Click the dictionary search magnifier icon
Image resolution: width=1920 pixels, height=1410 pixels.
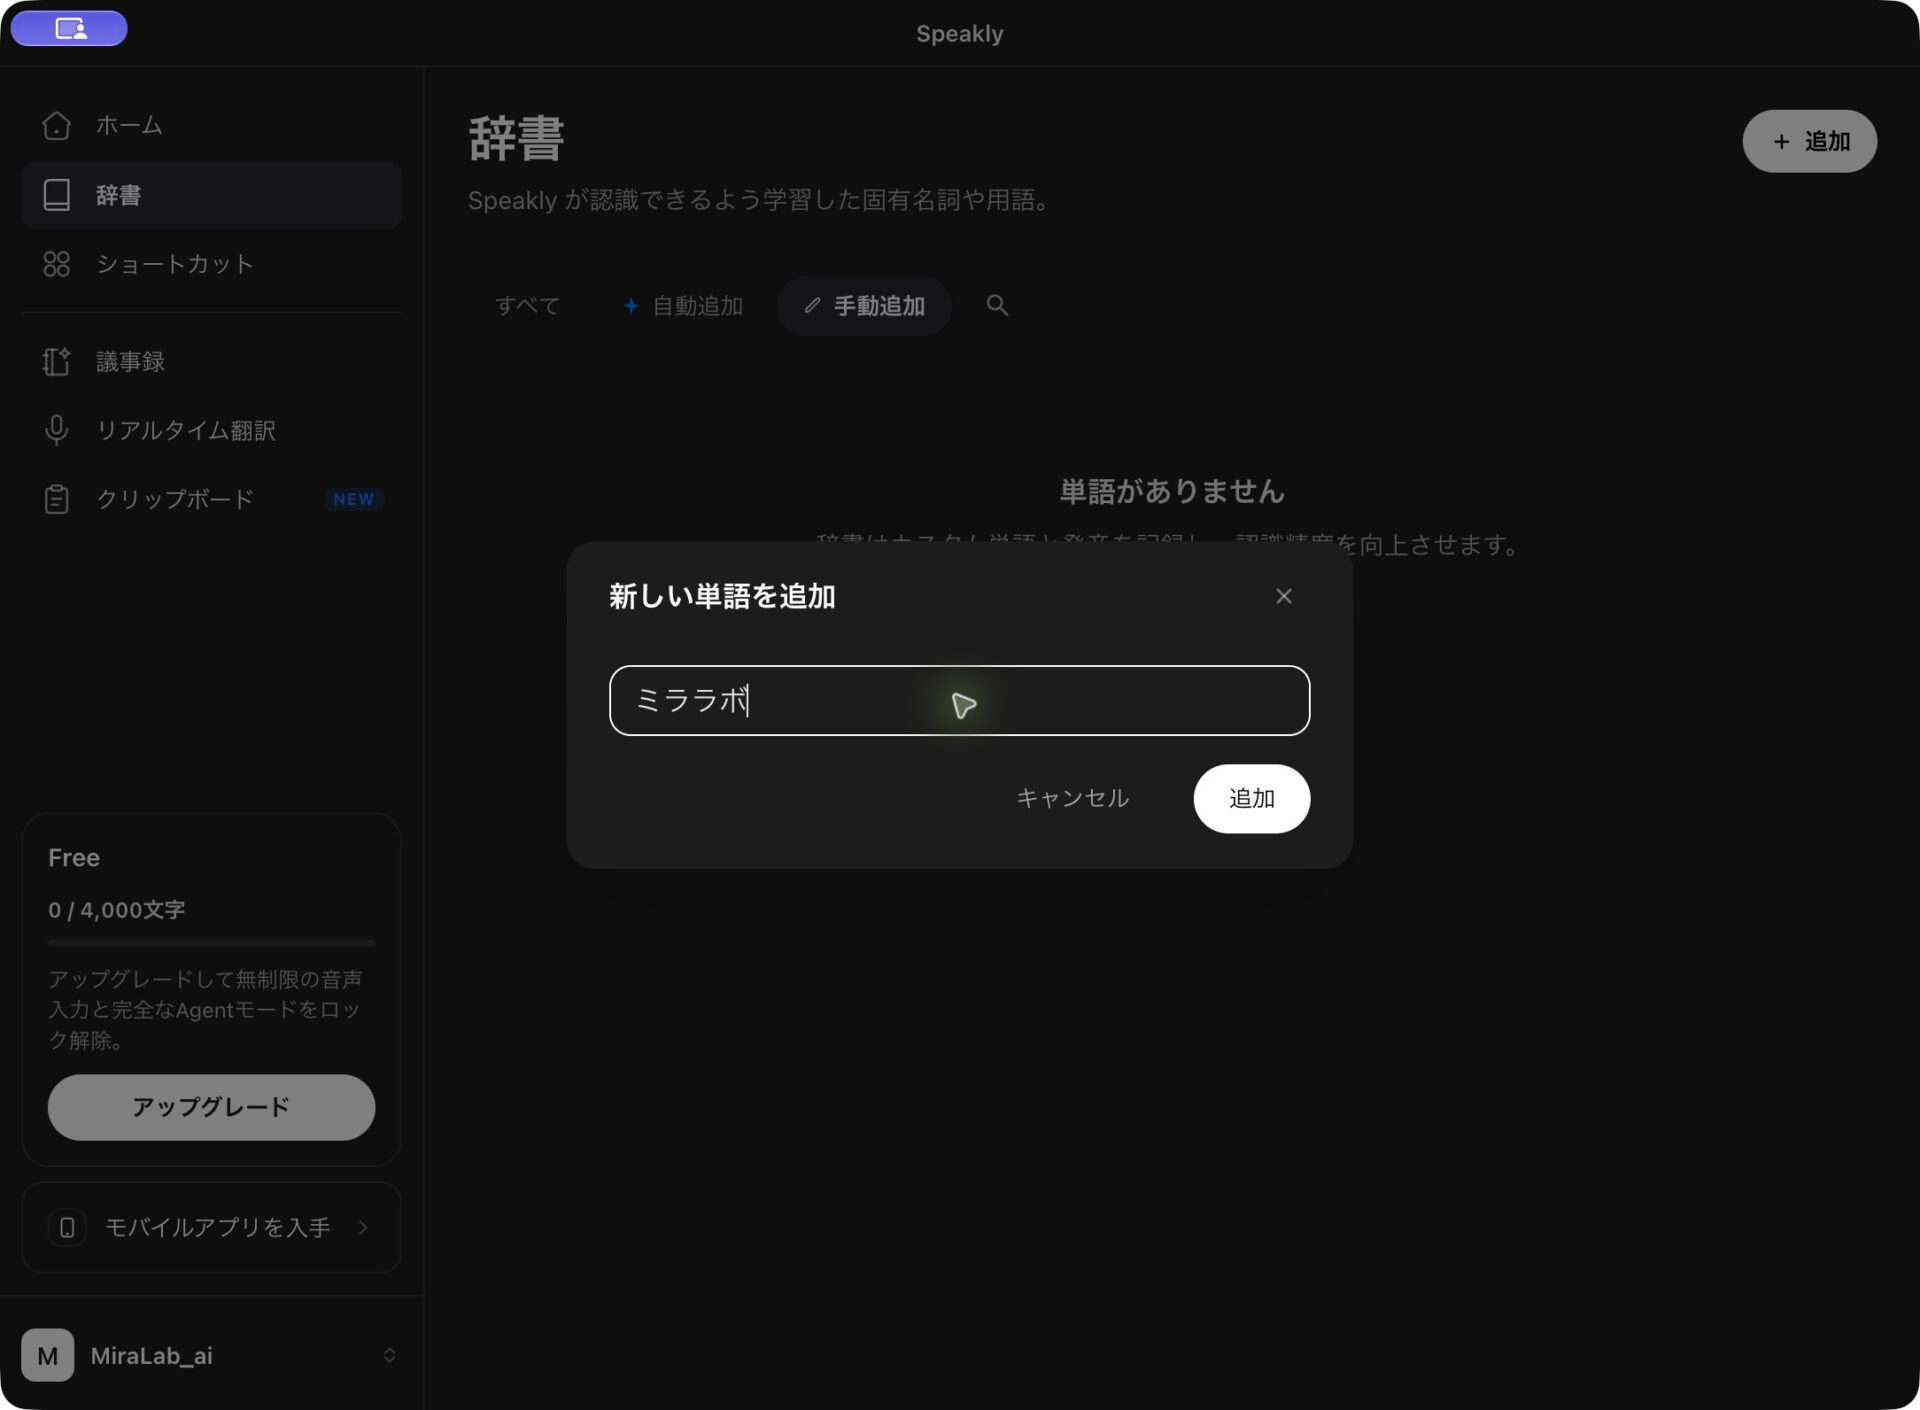coord(997,305)
